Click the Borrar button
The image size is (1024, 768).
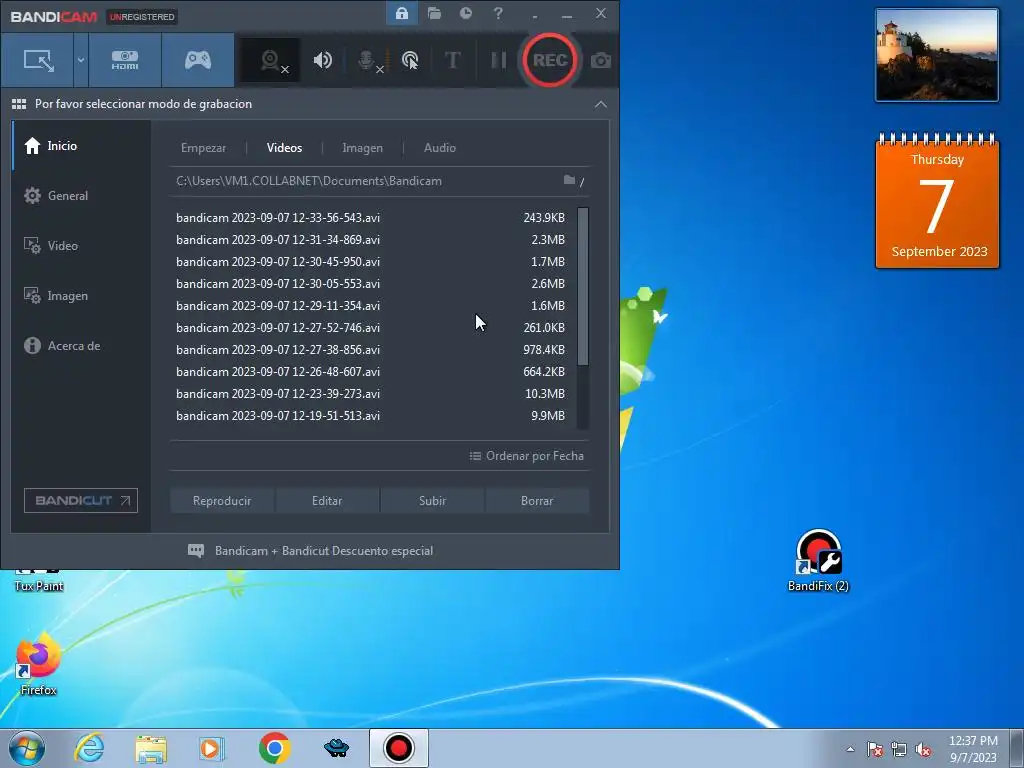[537, 501]
